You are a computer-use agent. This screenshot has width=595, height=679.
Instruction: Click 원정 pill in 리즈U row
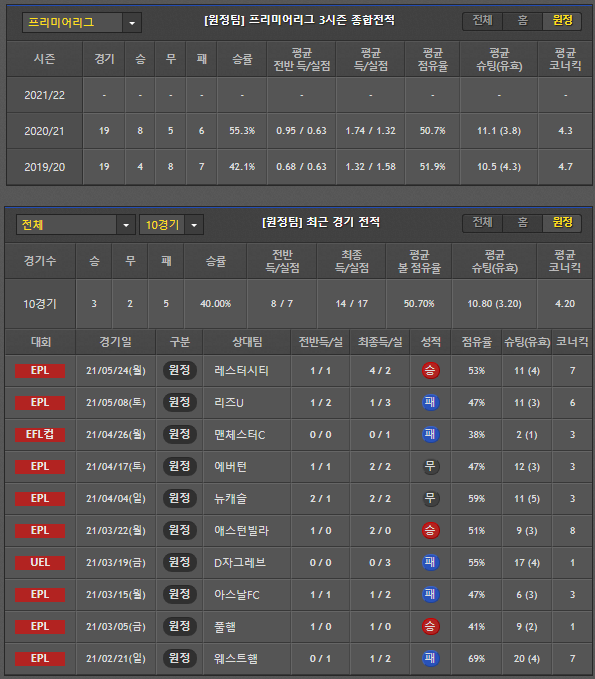(180, 403)
